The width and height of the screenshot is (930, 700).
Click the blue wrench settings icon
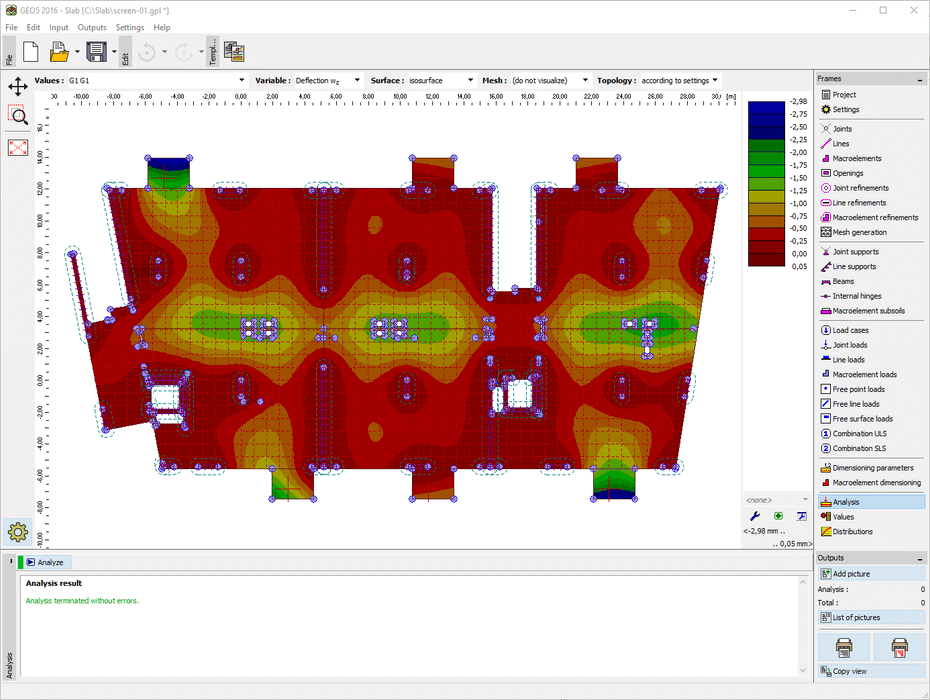pyautogui.click(x=755, y=516)
